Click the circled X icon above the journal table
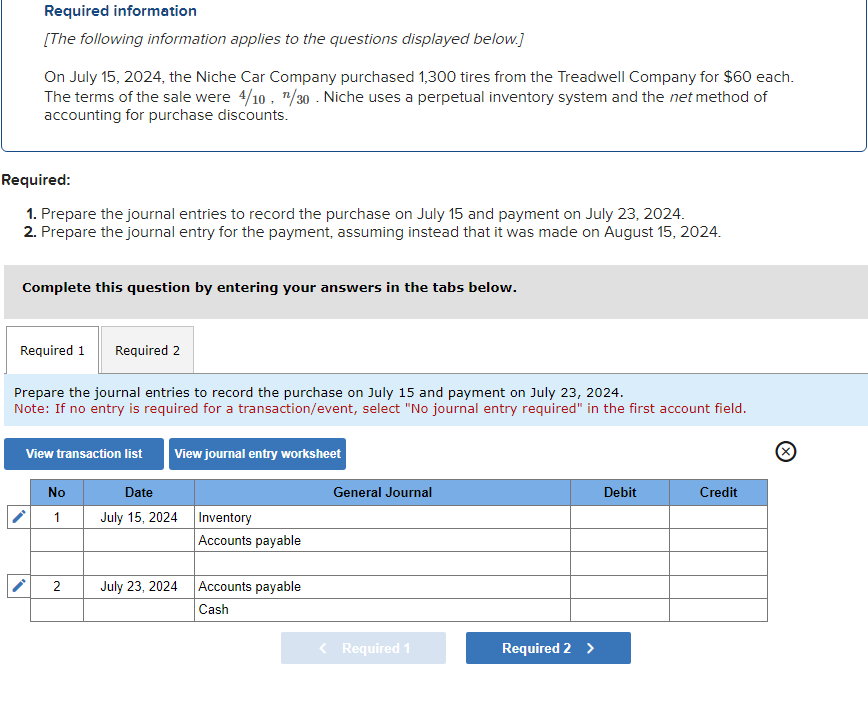The image size is (868, 721). click(785, 452)
